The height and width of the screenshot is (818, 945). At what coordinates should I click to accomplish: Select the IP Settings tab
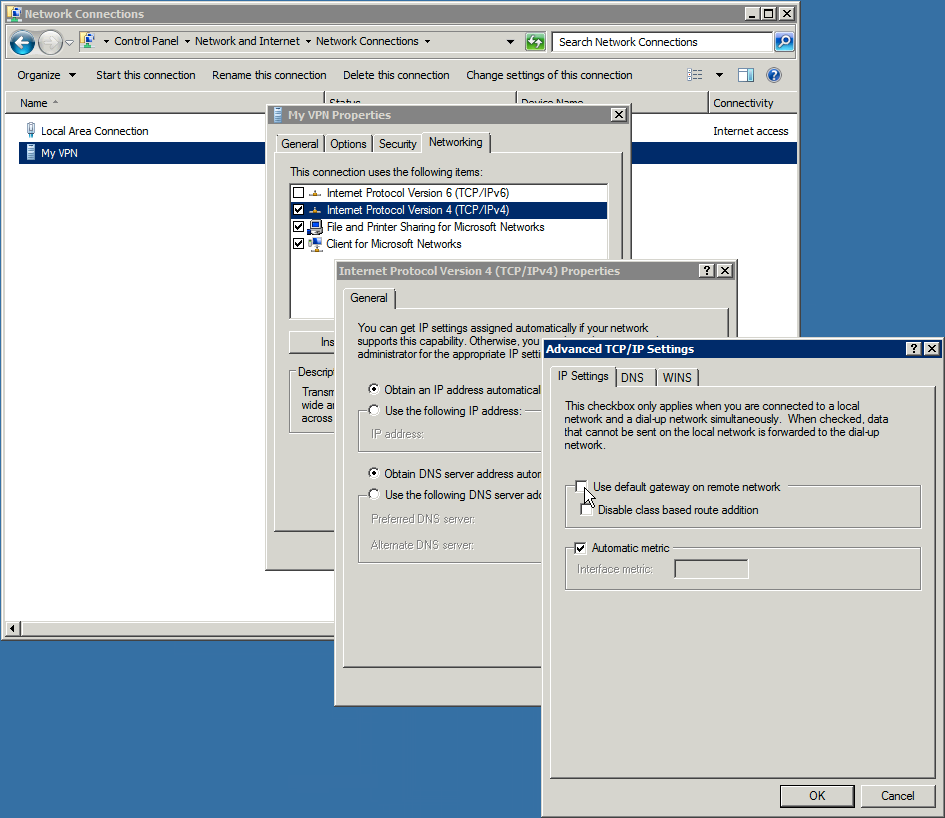tap(583, 376)
